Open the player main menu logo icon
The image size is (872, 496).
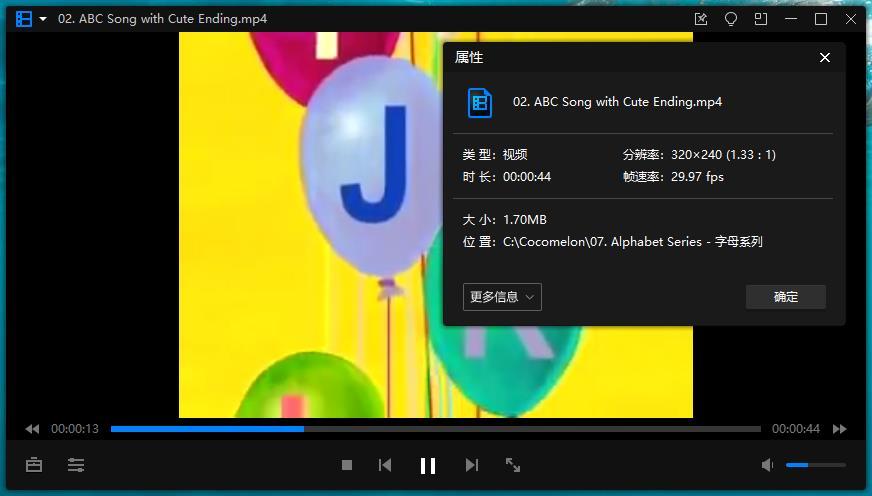point(24,19)
